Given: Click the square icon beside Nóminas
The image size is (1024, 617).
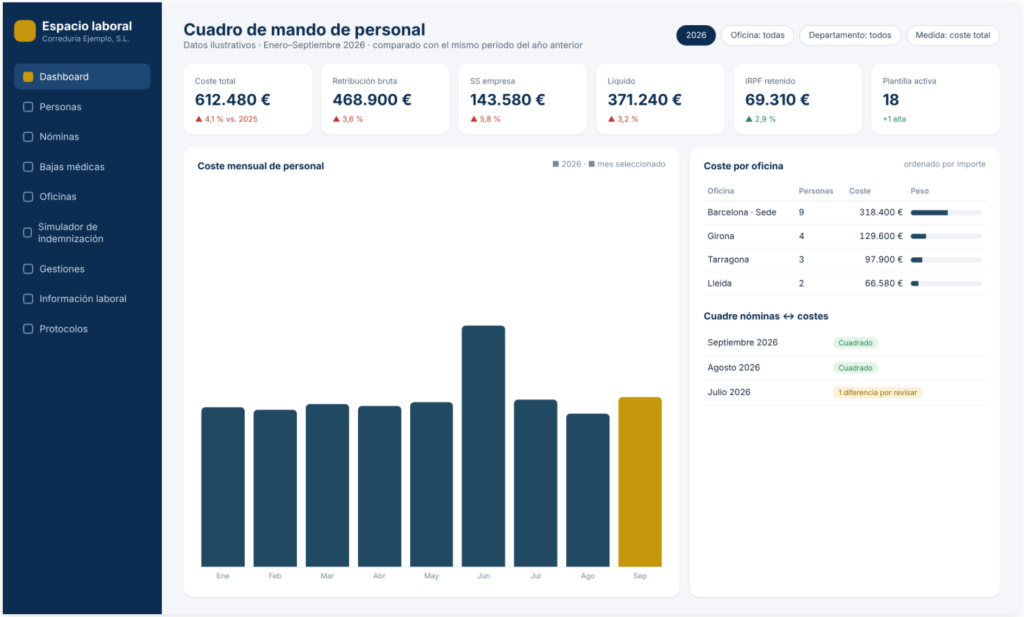Looking at the screenshot, I should (x=28, y=136).
